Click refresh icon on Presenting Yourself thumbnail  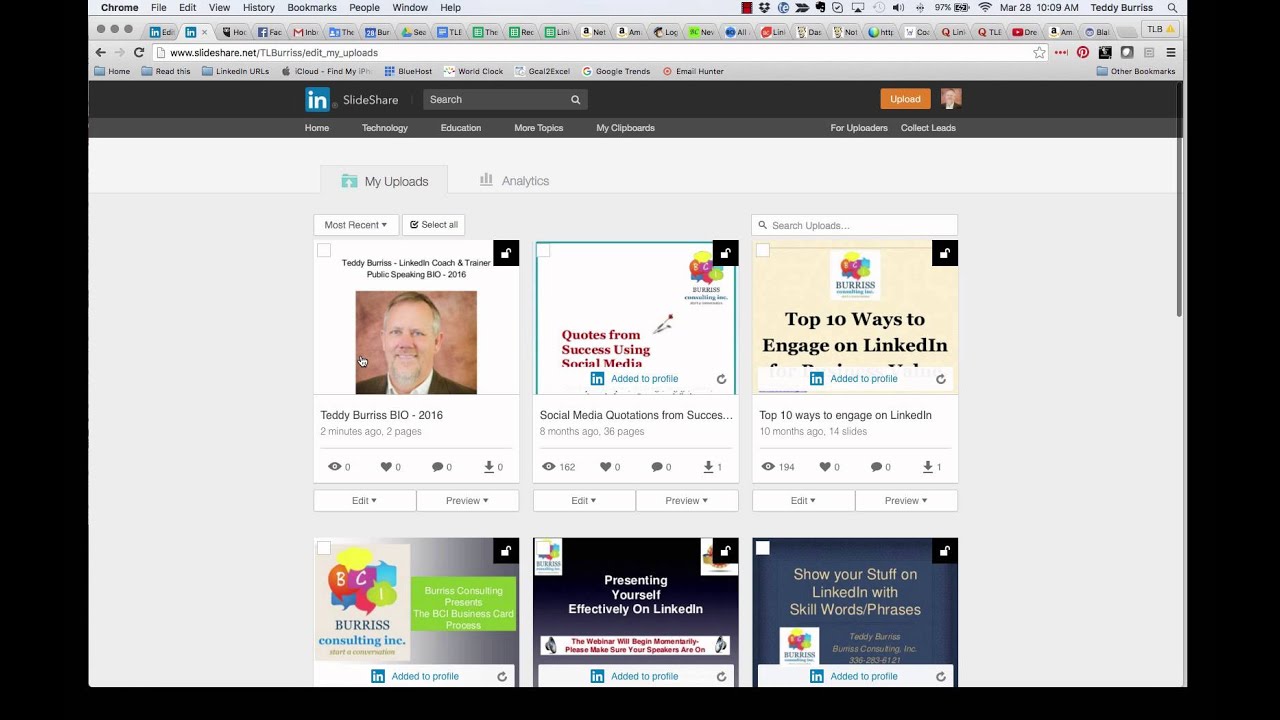tap(721, 677)
